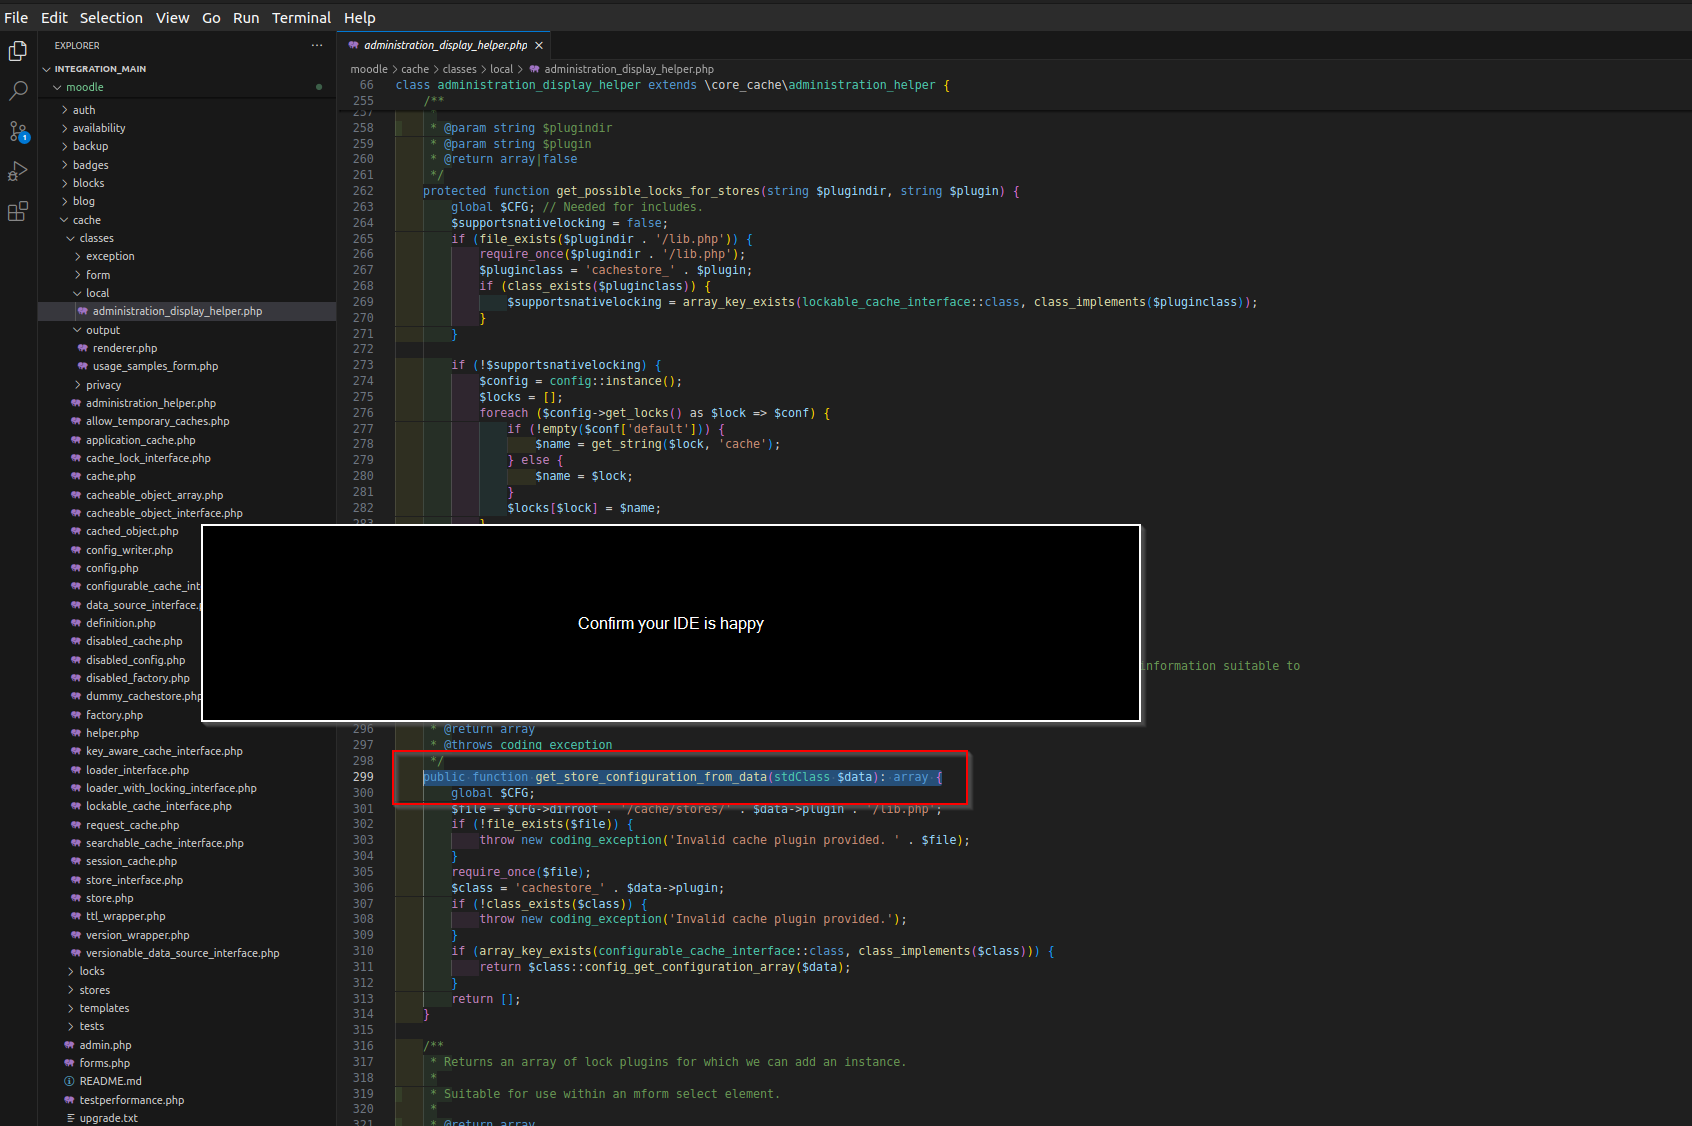Collapse the output folder

pos(78,330)
